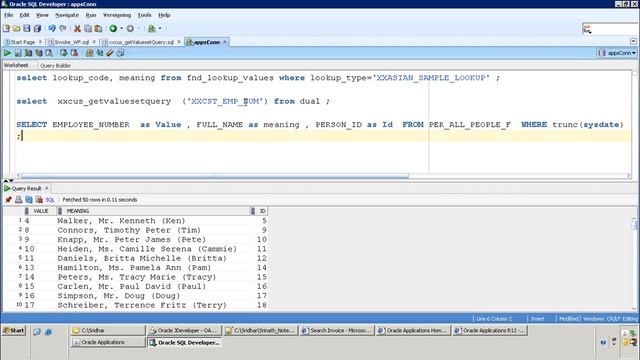Click the green Back navigation icon
The image size is (640, 360).
tap(113, 29)
